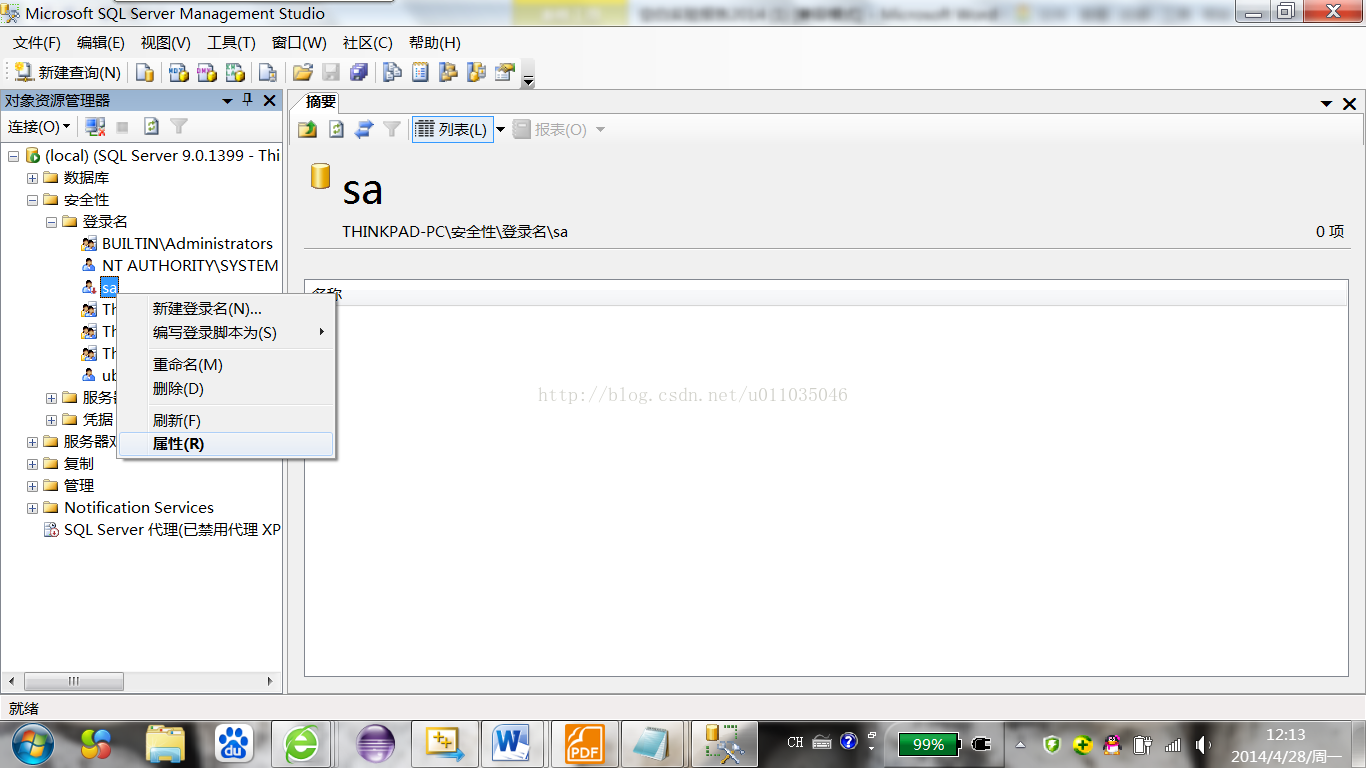Open the 连接(O) dropdown in Object Explorer
The width and height of the screenshot is (1366, 768).
pos(39,127)
